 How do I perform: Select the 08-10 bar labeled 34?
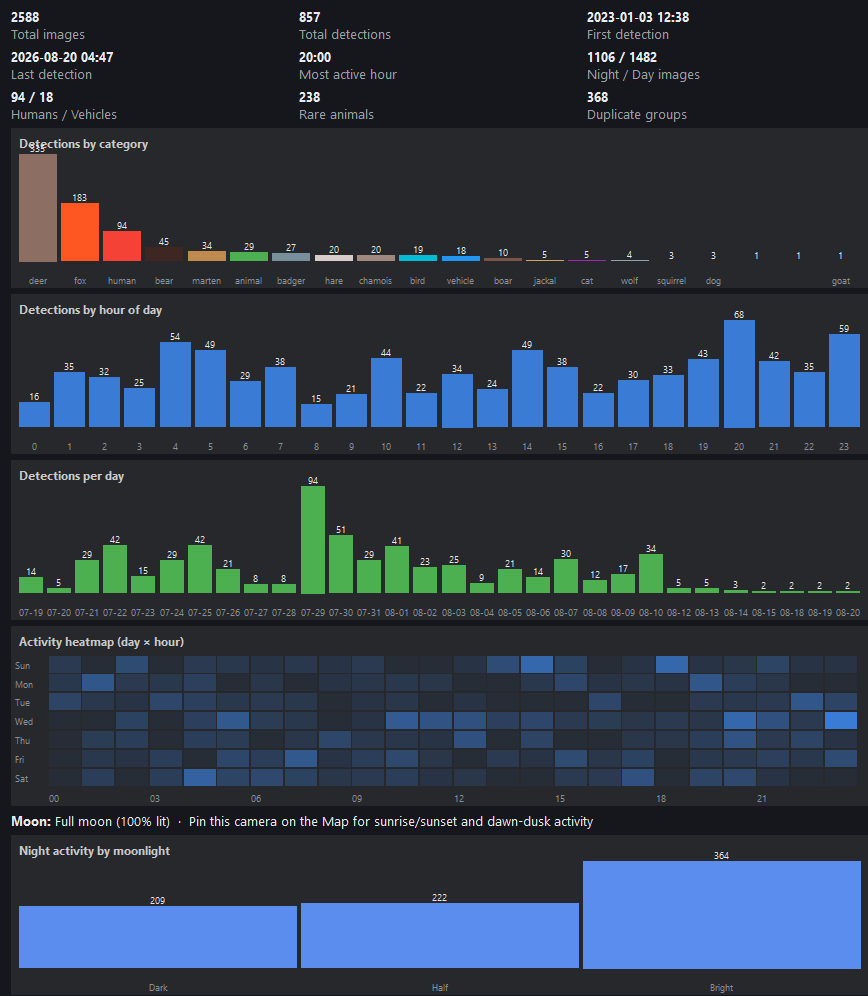click(651, 574)
